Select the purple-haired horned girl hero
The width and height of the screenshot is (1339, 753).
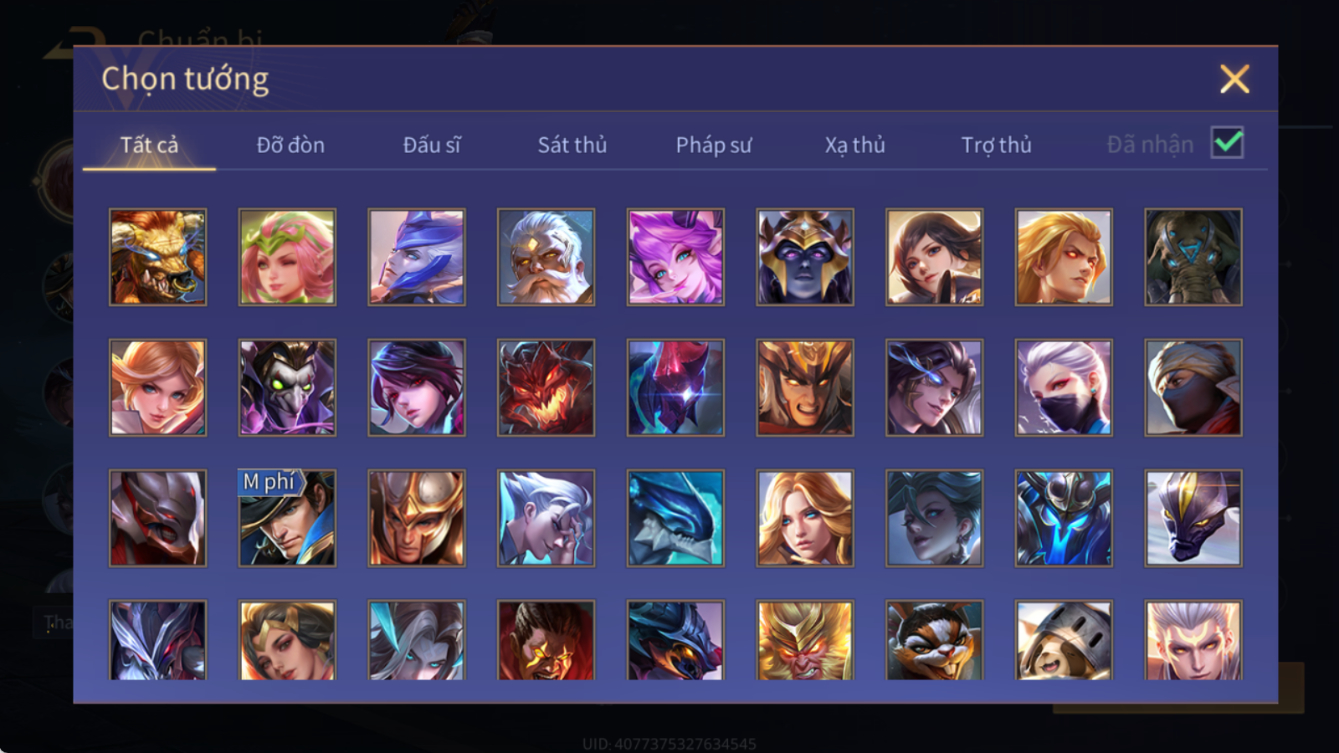coord(676,257)
